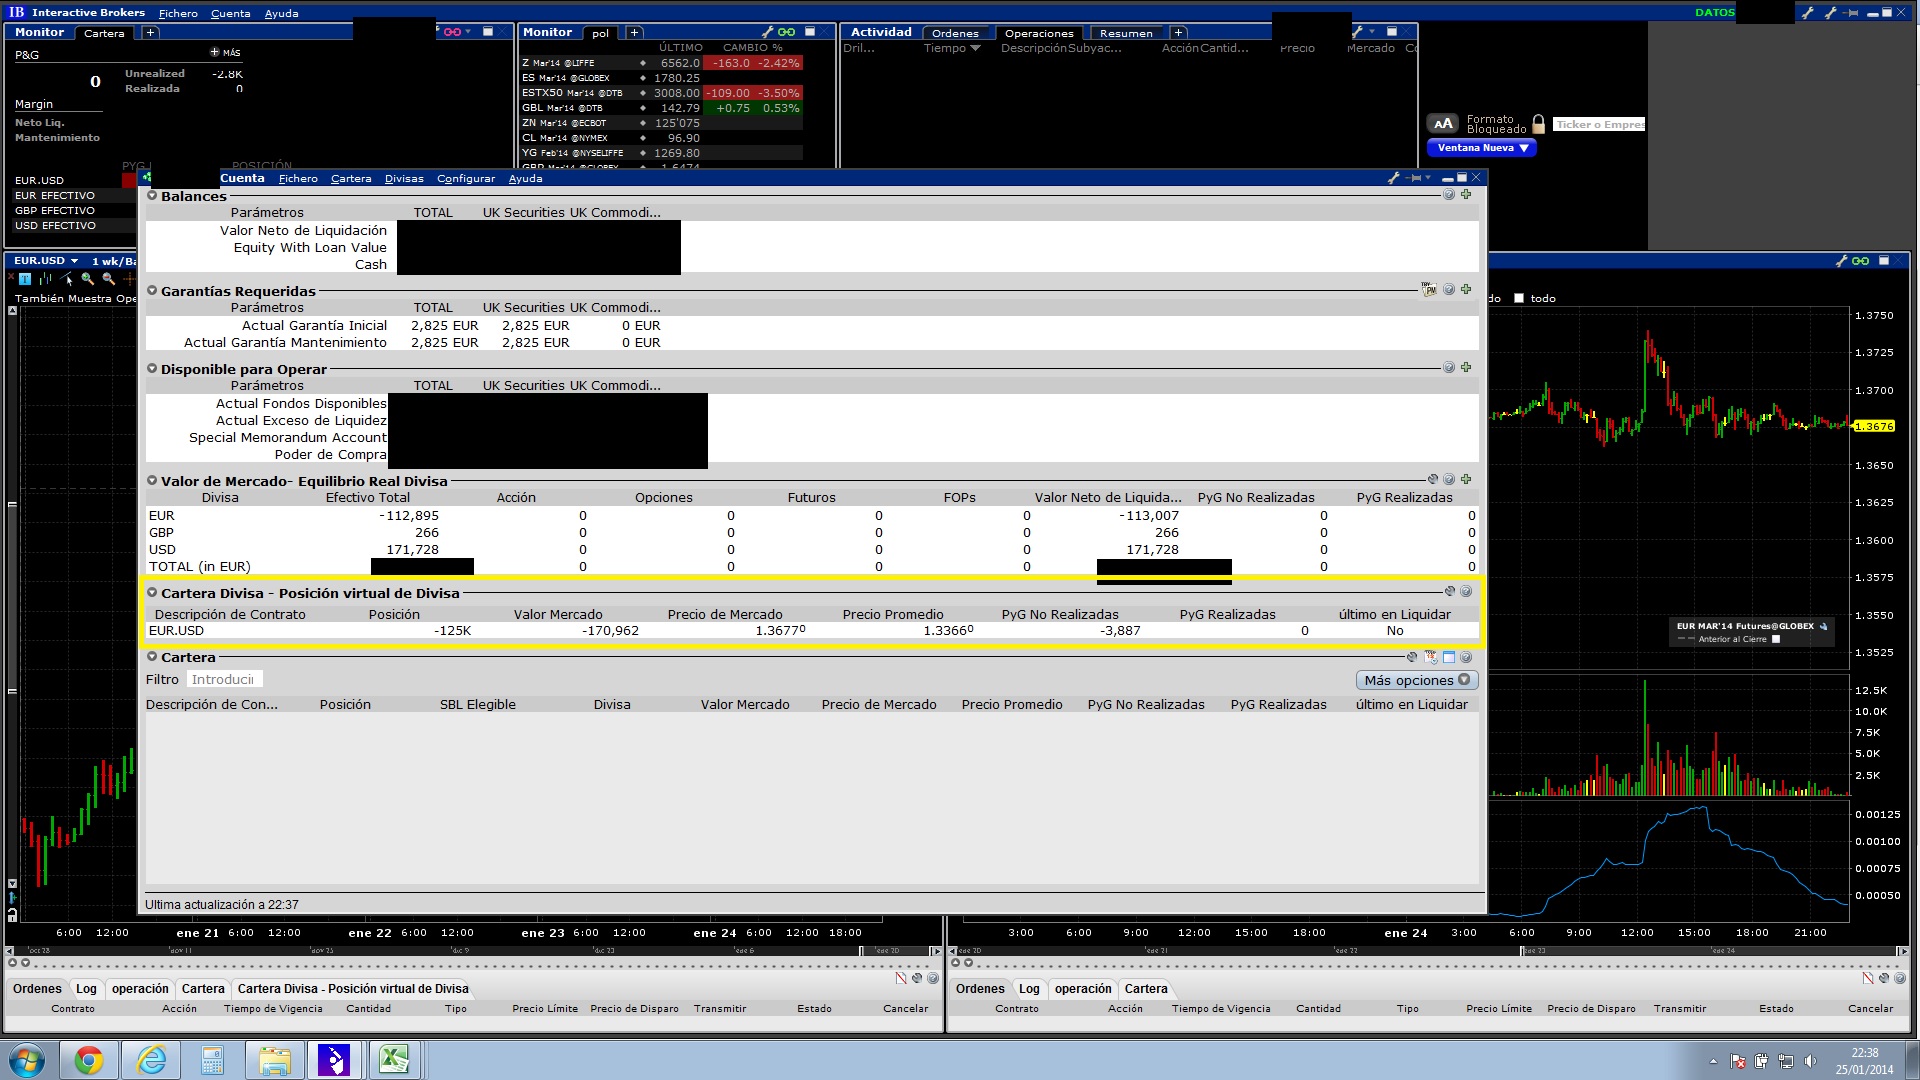This screenshot has height=1080, width=1920.
Task: Click green plus icon in Balances section
Action: pyautogui.click(x=1466, y=195)
